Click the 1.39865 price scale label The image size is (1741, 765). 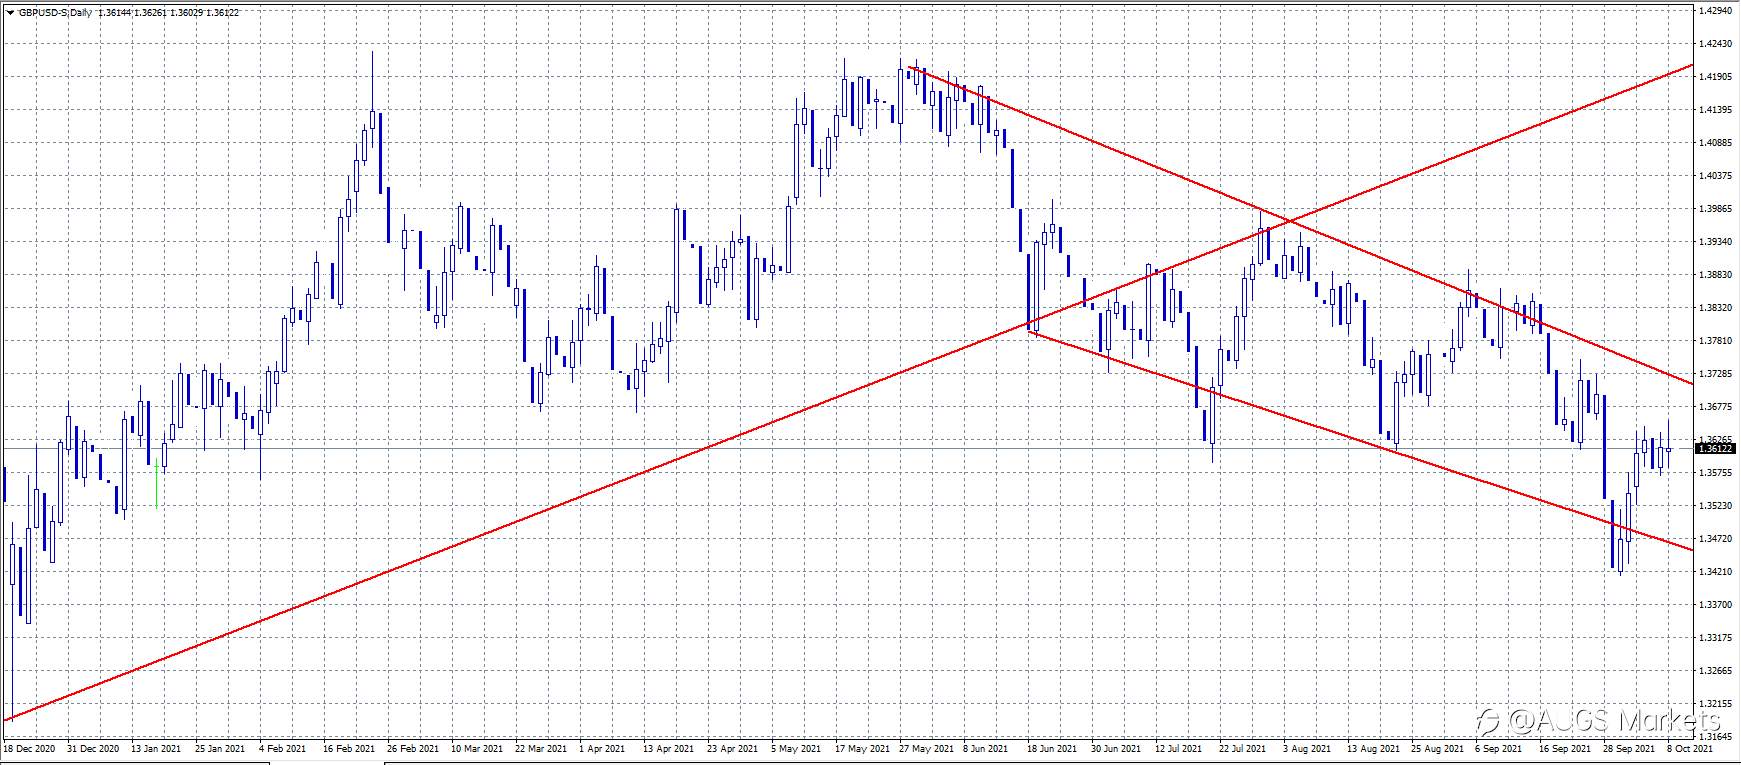[1715, 208]
